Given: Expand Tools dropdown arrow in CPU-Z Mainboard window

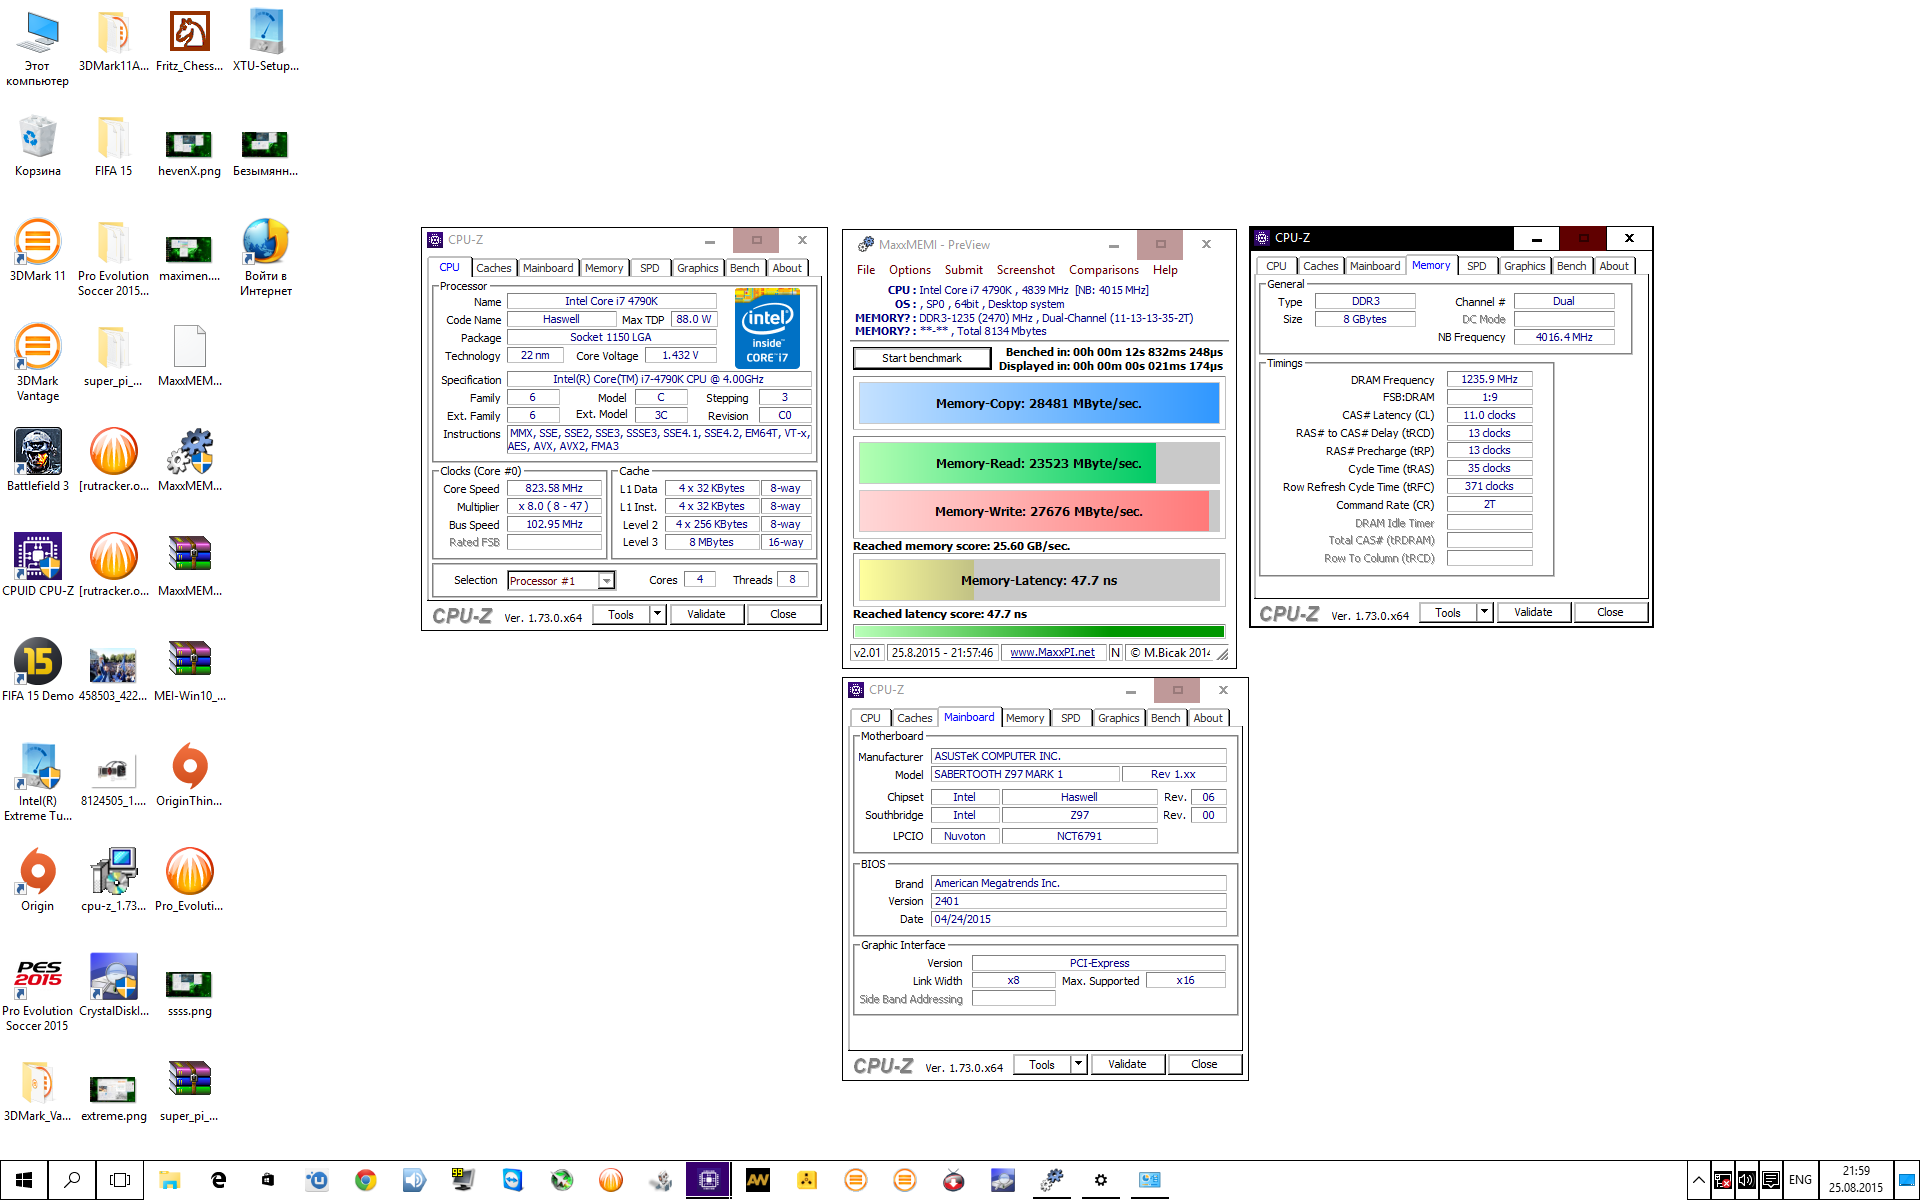Looking at the screenshot, I should [1079, 1064].
